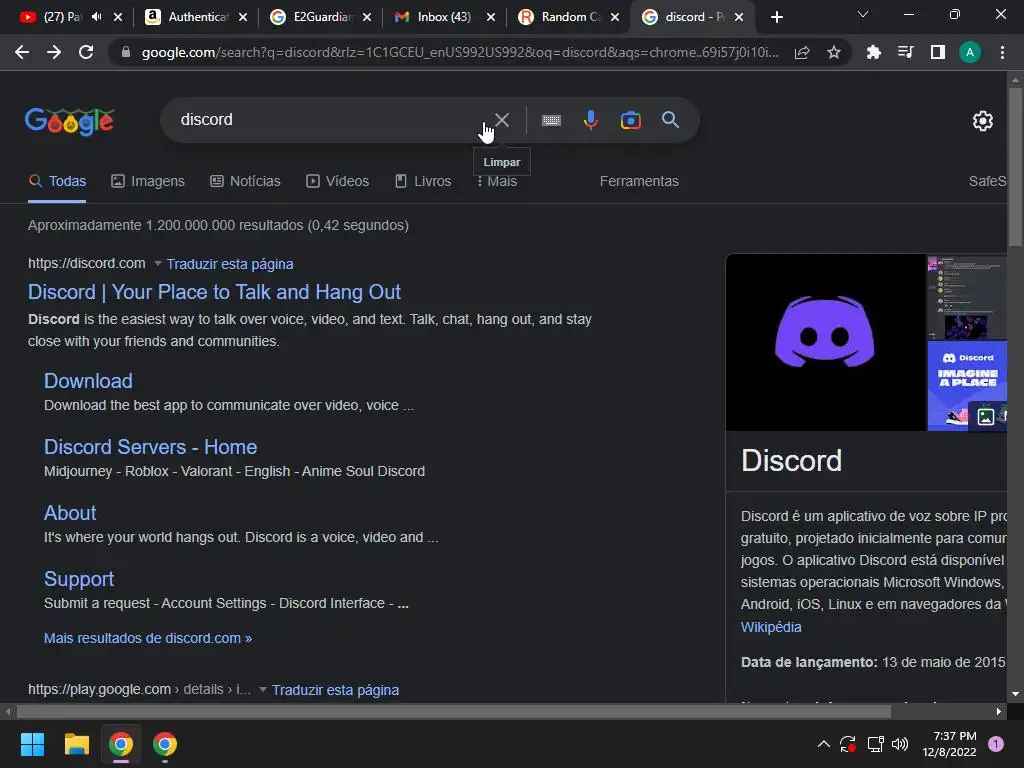Switch to the Notícias results tab
This screenshot has width=1024, height=768.
tap(245, 181)
